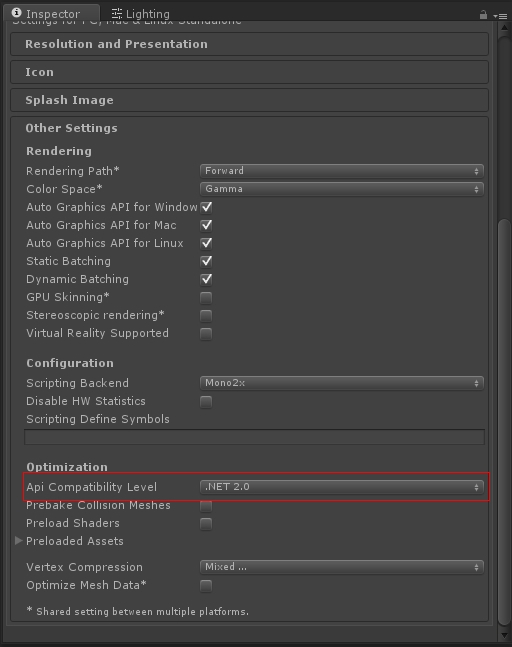Uncheck Auto Graphics API for Mac
This screenshot has height=647, width=512.
[206, 225]
